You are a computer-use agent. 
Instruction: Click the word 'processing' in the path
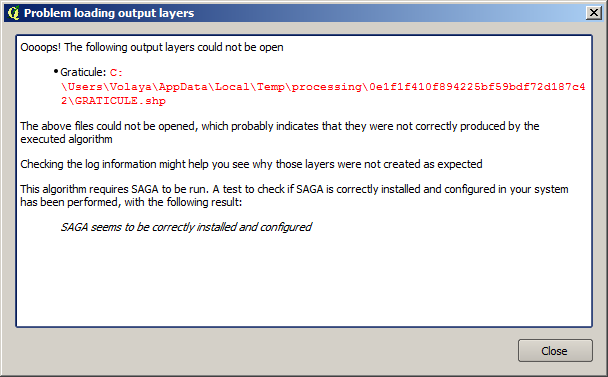tap(326, 86)
